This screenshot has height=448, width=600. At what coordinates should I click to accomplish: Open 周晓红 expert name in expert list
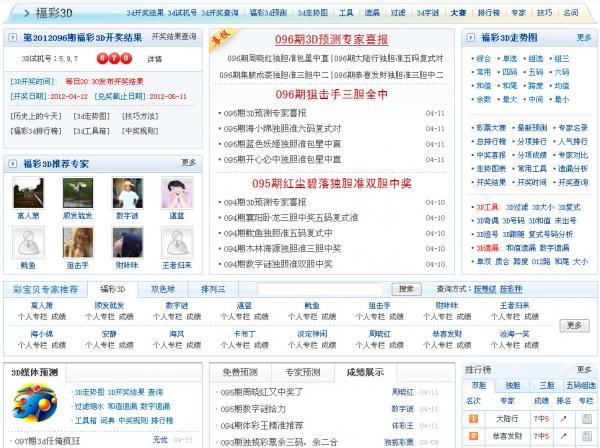380,334
